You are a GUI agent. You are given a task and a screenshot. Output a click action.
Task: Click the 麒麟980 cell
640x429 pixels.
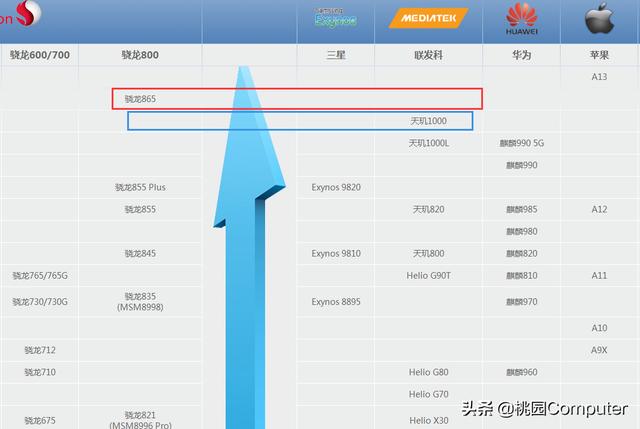tap(522, 231)
